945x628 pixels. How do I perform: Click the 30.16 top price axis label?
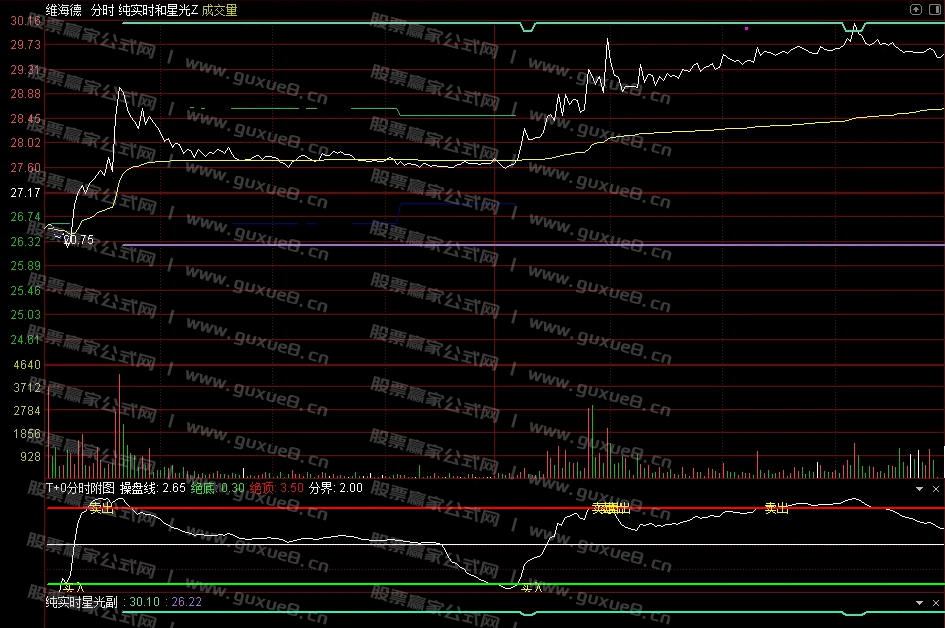point(26,20)
